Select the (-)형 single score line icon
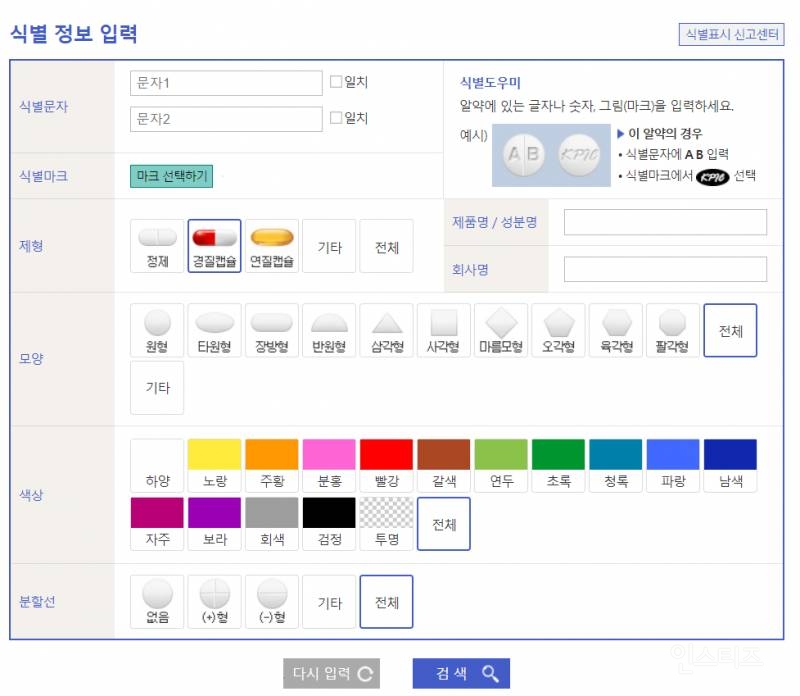 click(271, 602)
